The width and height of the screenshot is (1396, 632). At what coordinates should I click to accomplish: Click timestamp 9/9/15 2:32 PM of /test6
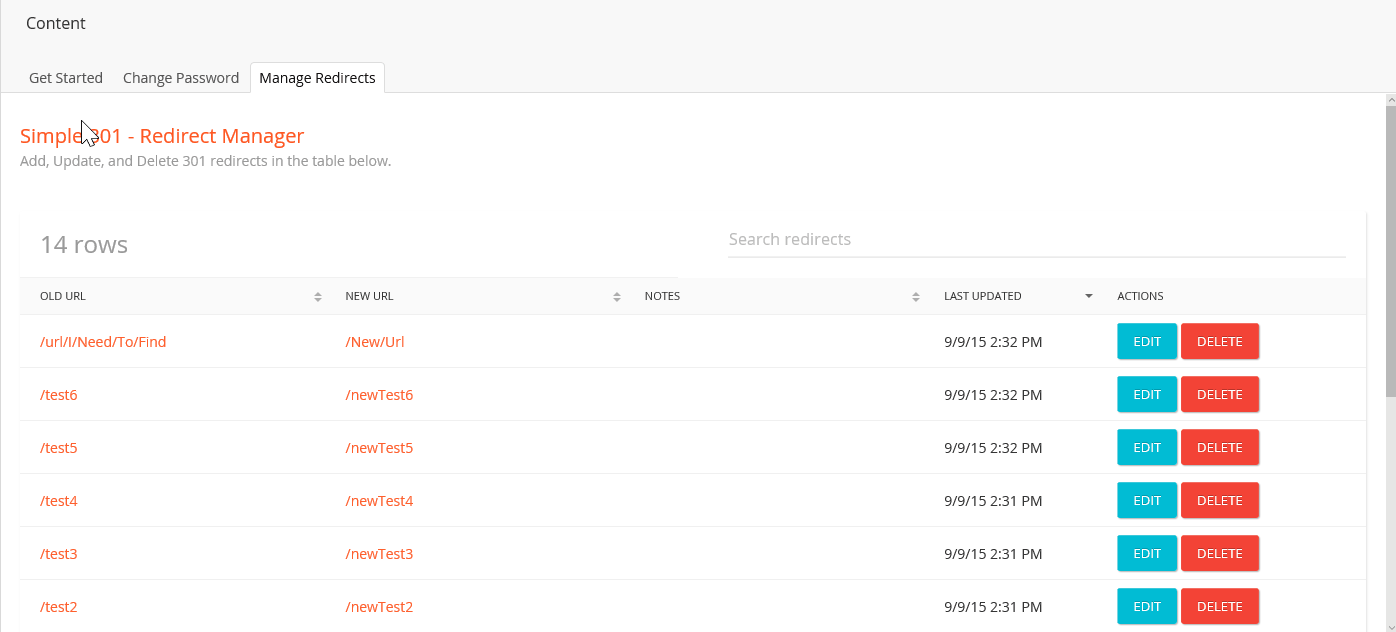click(x=993, y=395)
